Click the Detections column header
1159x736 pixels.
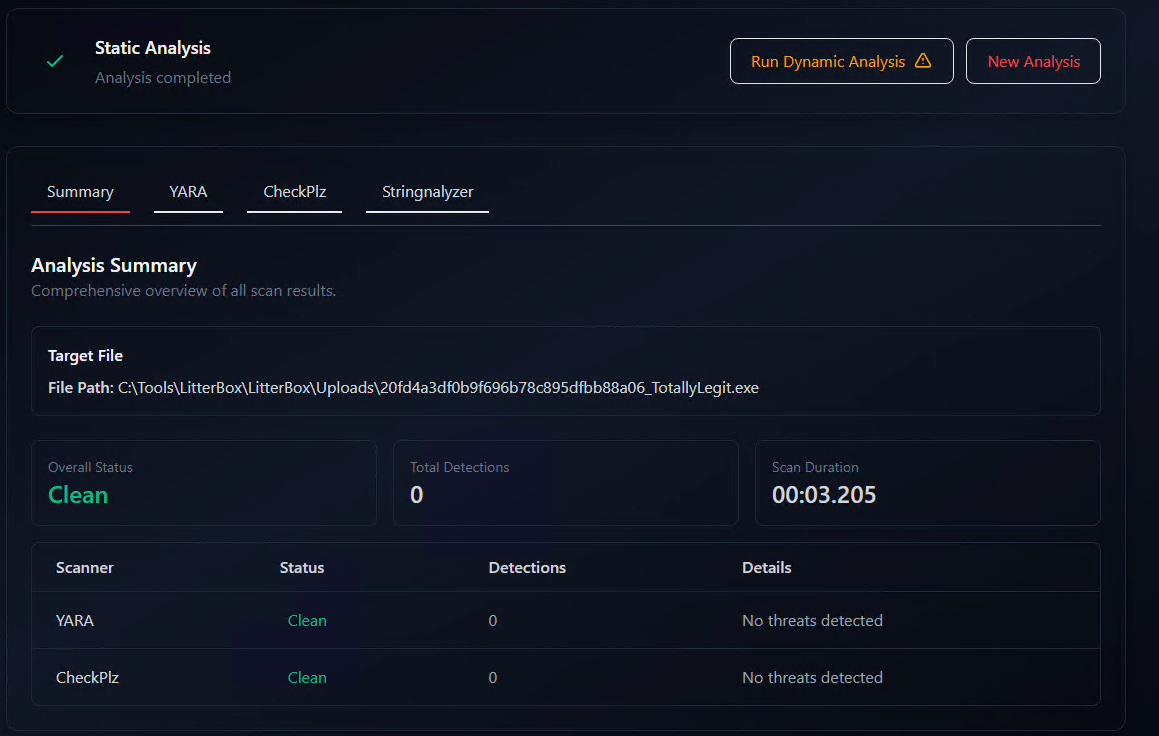click(527, 568)
